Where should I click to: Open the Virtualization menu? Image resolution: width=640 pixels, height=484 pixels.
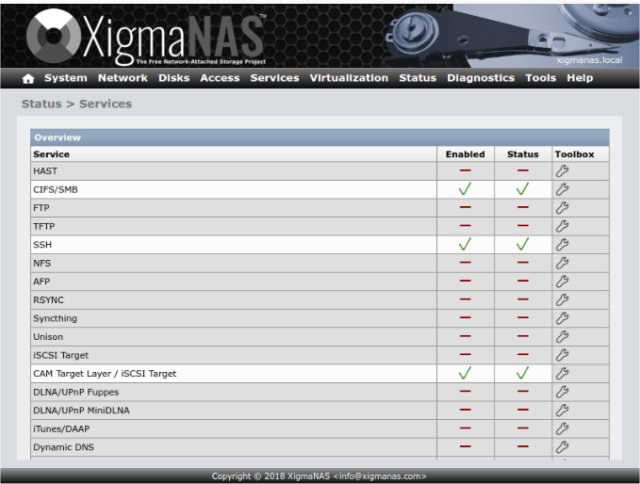[x=349, y=78]
